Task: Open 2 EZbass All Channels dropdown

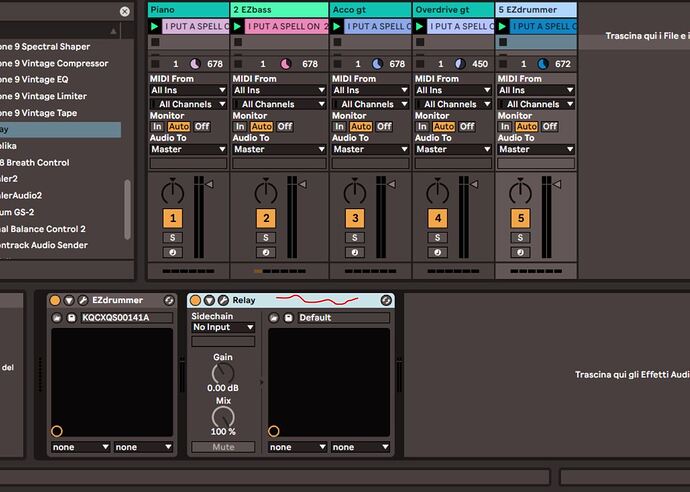Action: pyautogui.click(x=279, y=104)
